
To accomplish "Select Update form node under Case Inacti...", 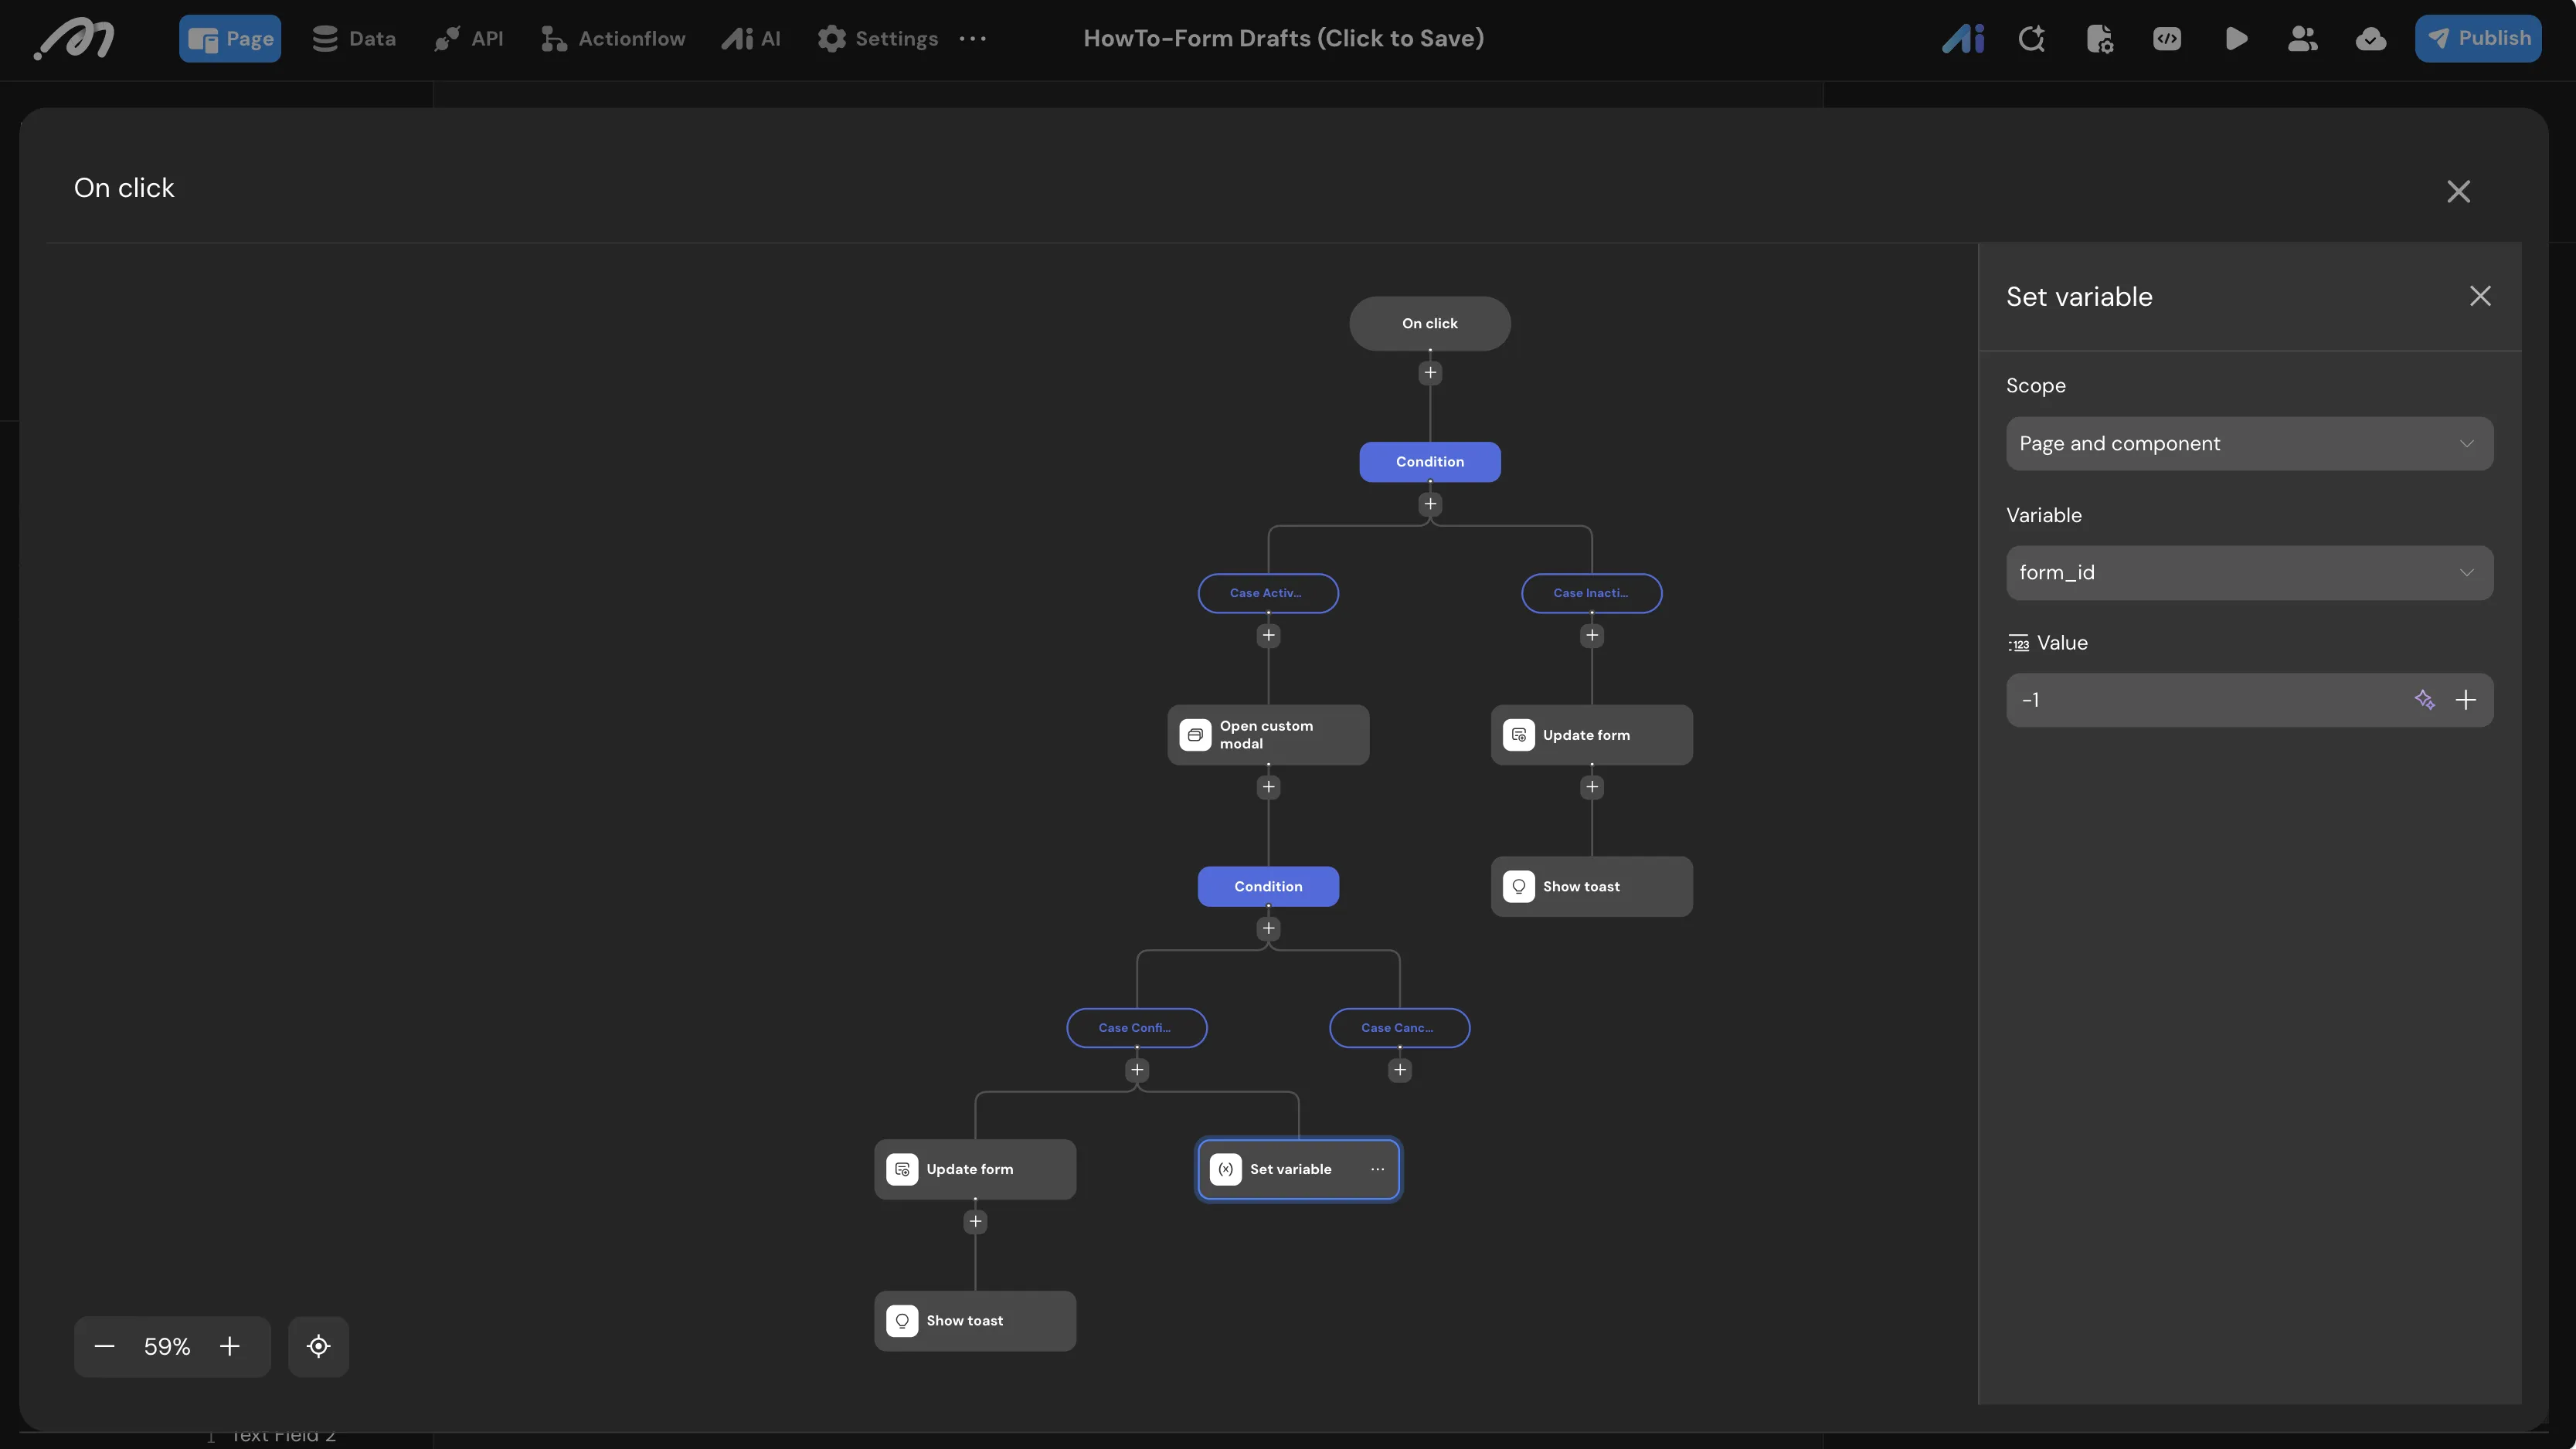I will pos(1591,735).
